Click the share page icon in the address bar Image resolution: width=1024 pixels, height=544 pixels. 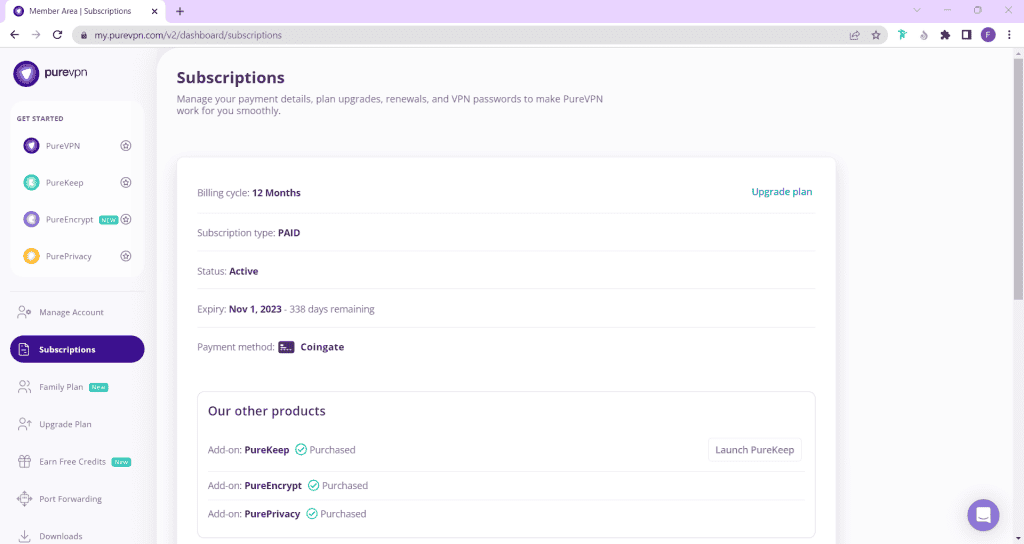[854, 35]
